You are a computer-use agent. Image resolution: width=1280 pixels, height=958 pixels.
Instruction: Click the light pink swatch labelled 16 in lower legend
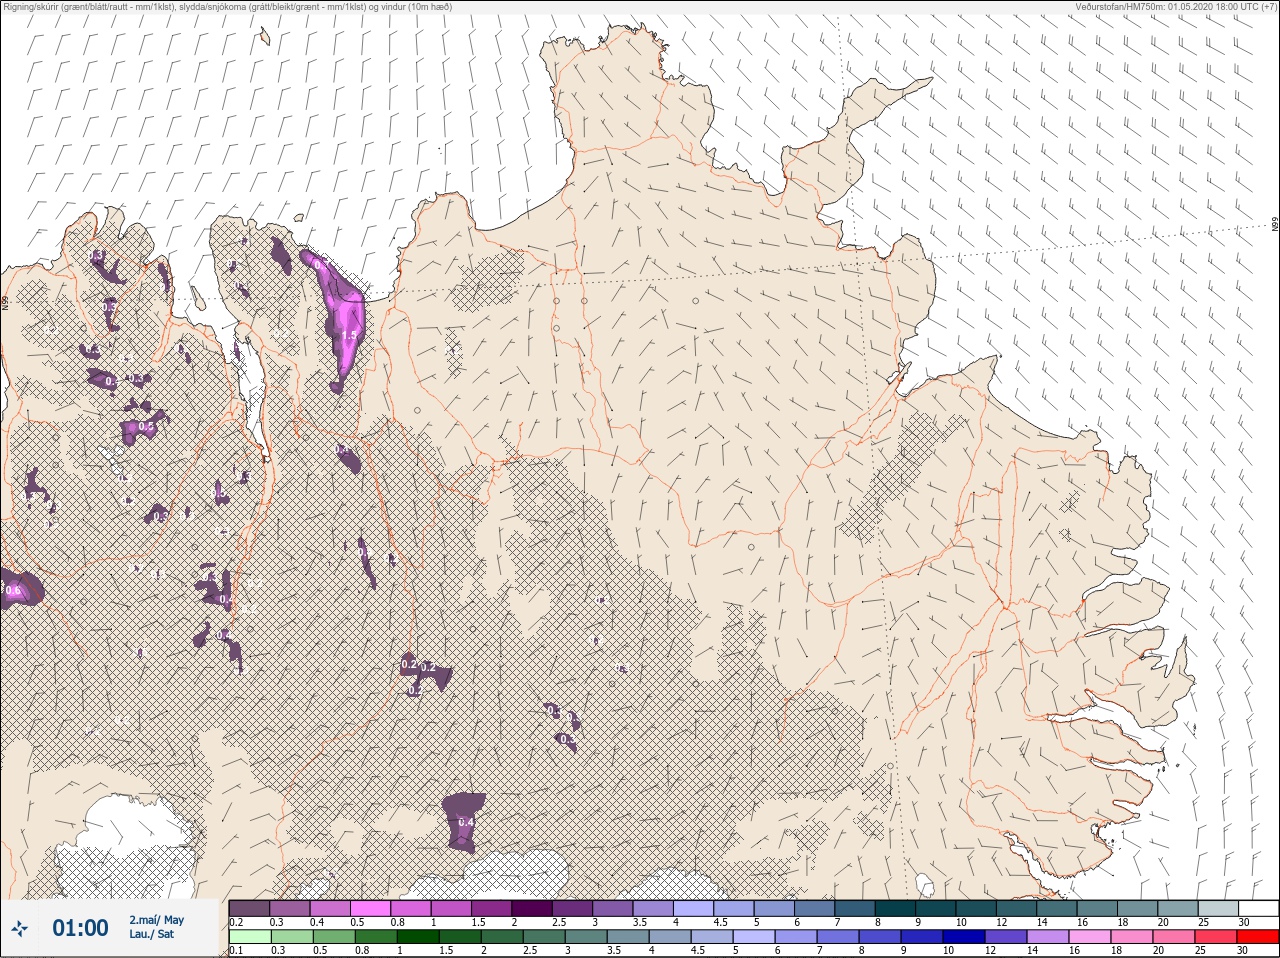tap(1090, 937)
